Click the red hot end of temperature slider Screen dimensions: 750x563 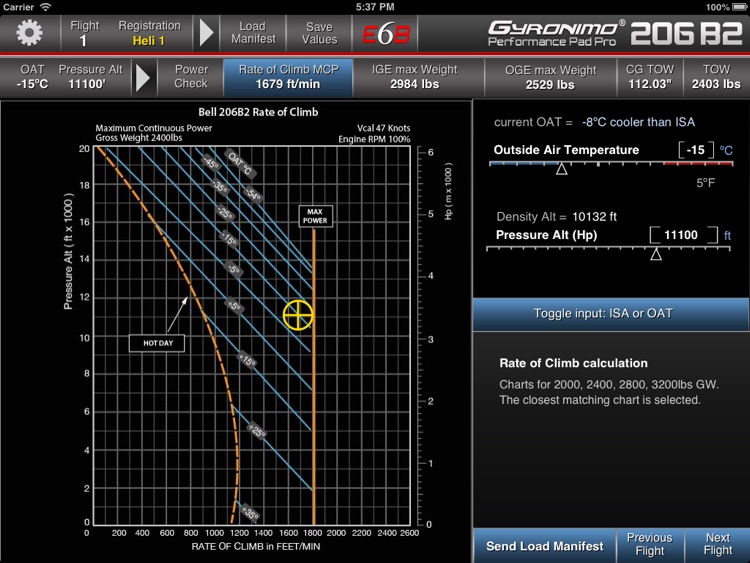coord(698,164)
